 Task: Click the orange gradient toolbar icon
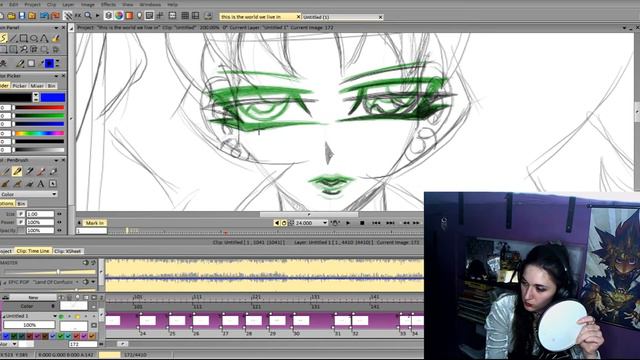click(x=129, y=16)
